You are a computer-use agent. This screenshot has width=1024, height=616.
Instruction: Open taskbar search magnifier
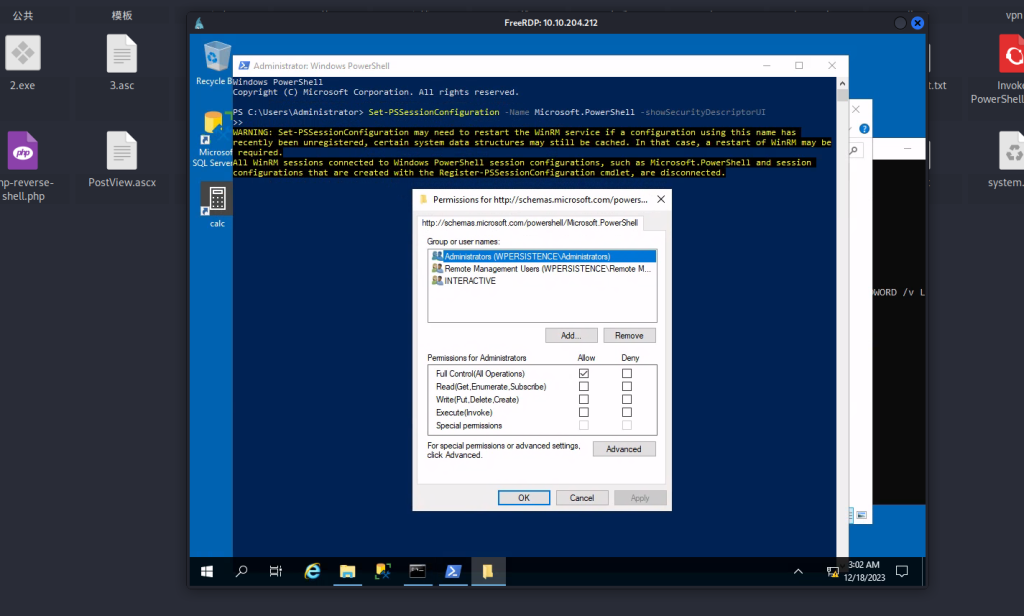pos(242,572)
